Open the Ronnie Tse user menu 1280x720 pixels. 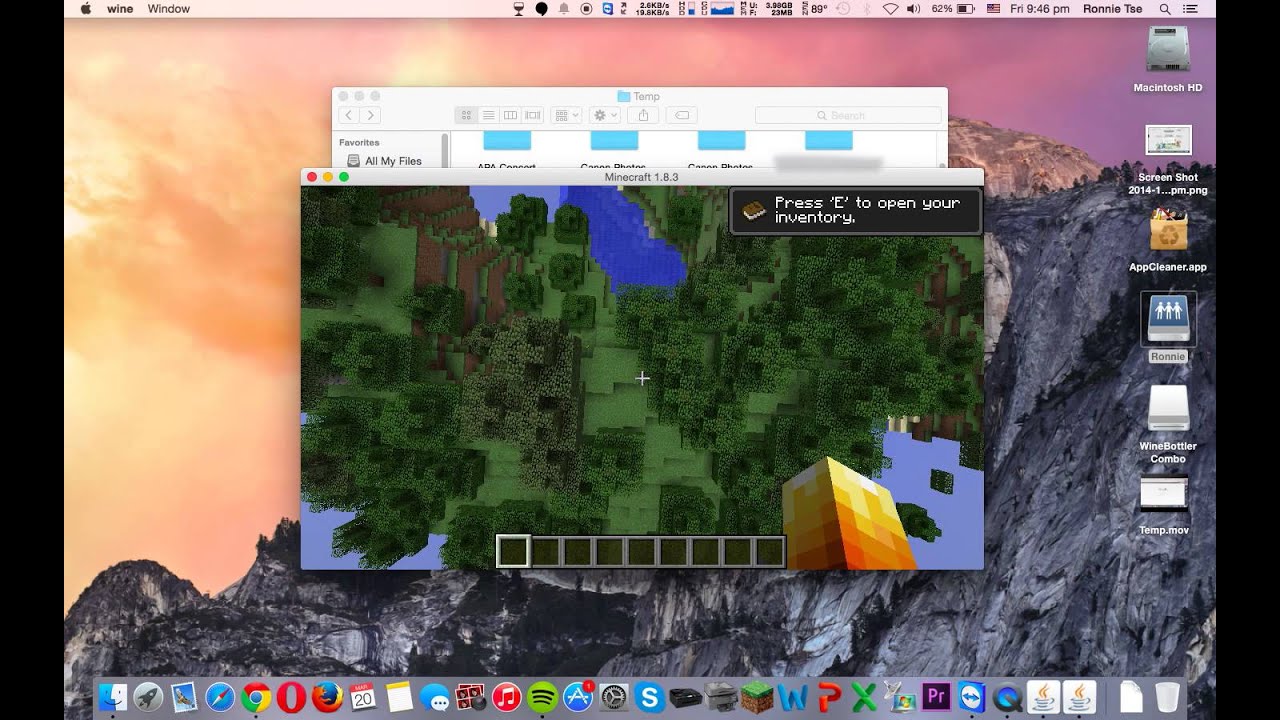pos(1113,9)
